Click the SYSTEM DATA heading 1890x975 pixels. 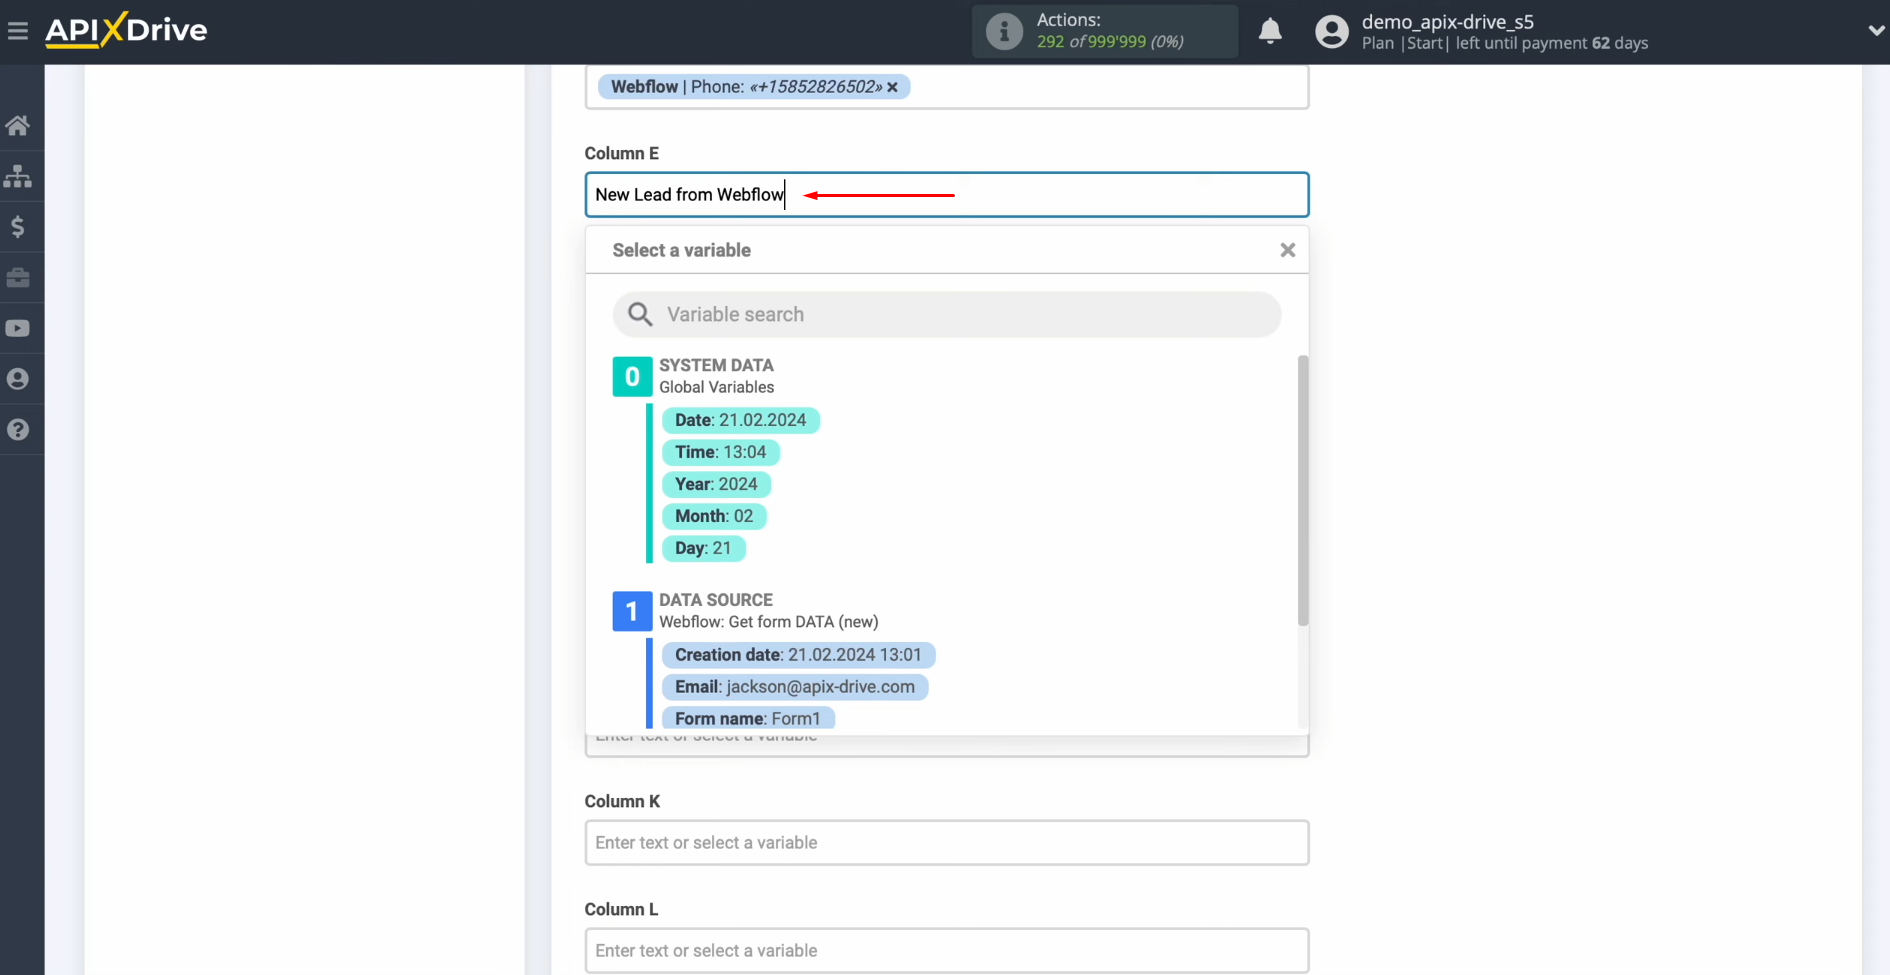tap(716, 366)
